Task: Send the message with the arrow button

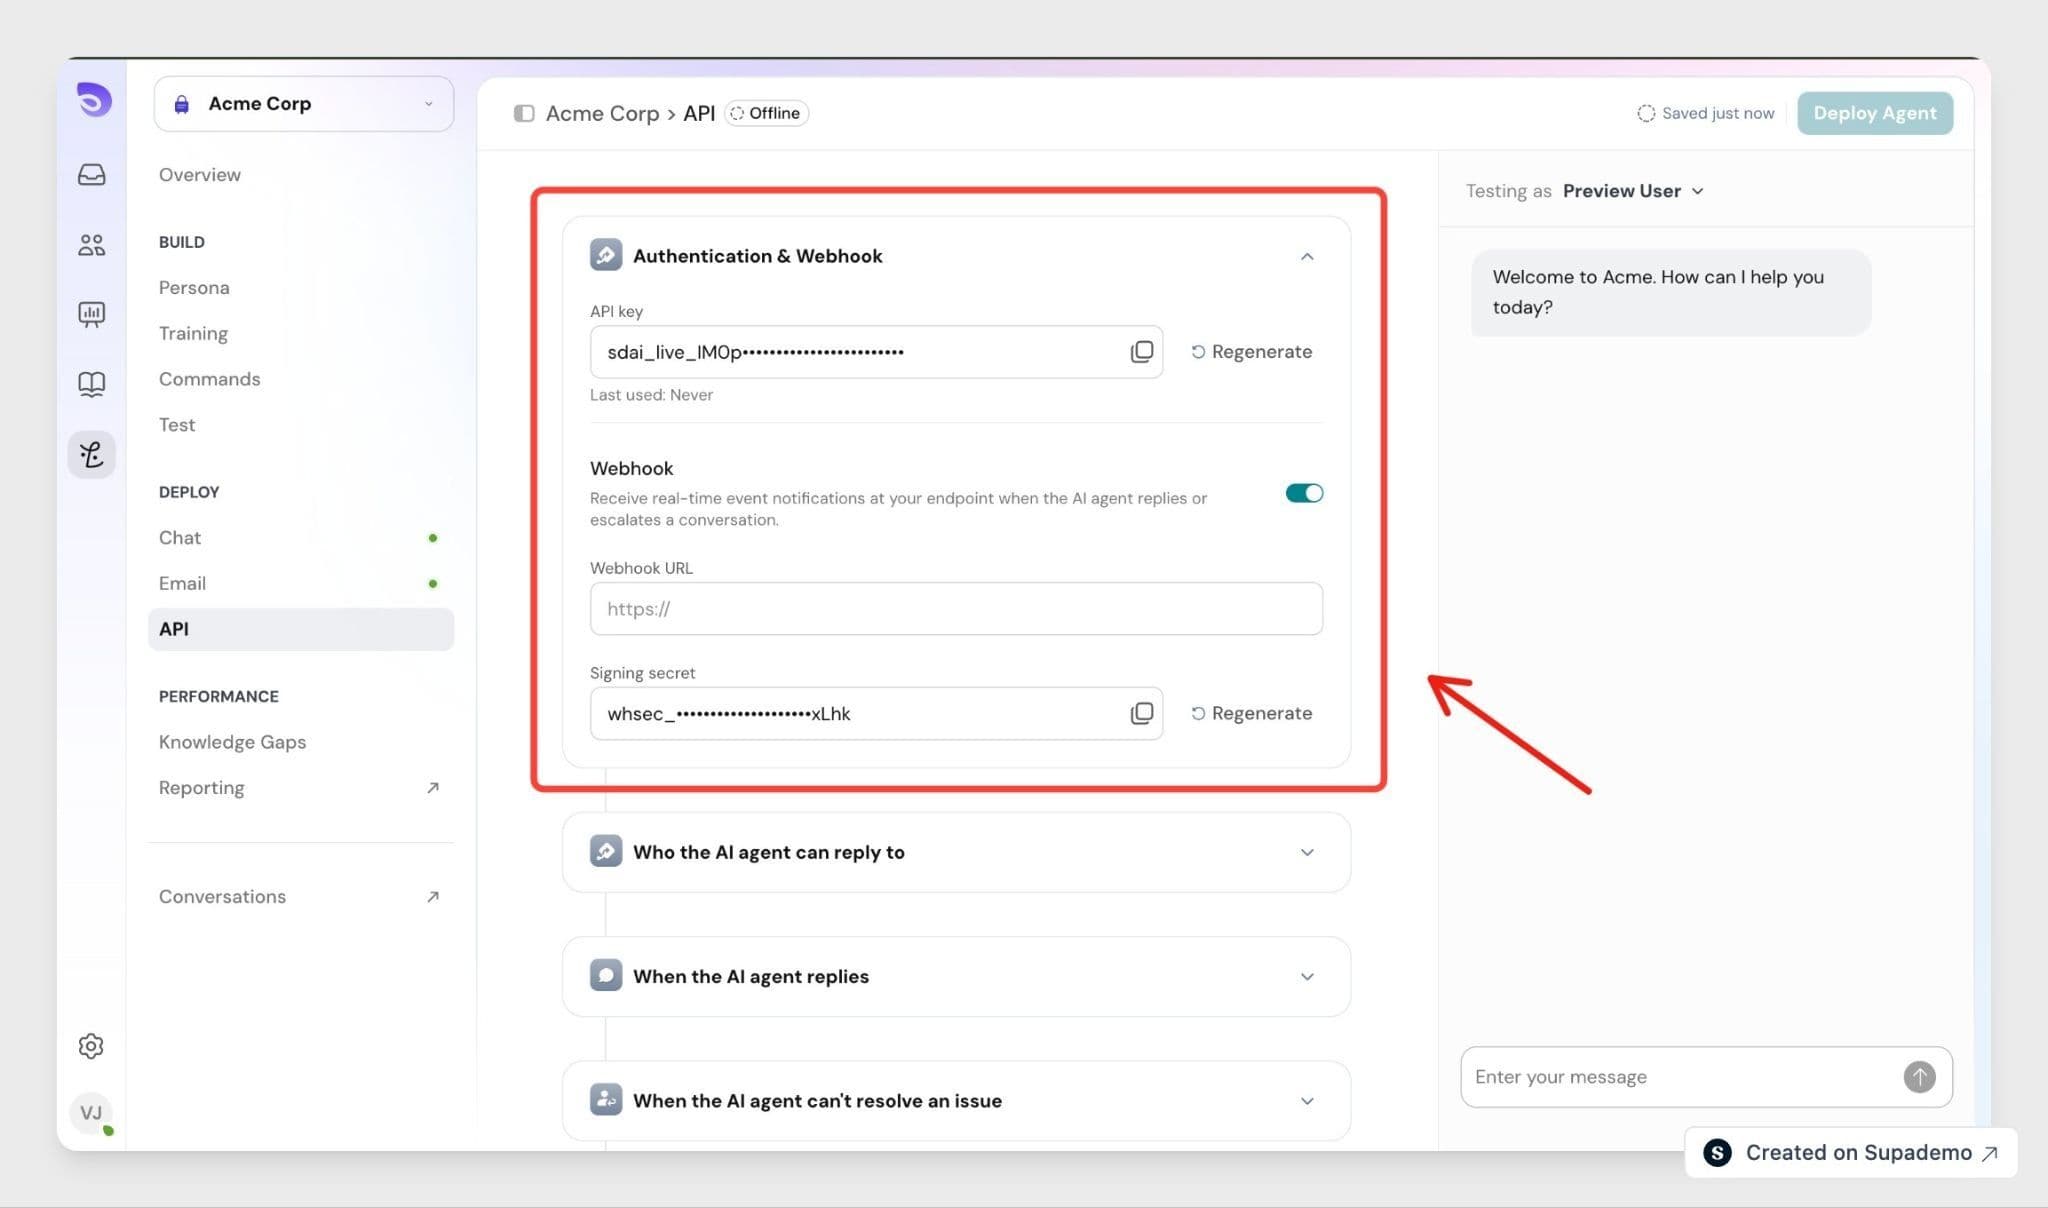Action: point(1919,1077)
